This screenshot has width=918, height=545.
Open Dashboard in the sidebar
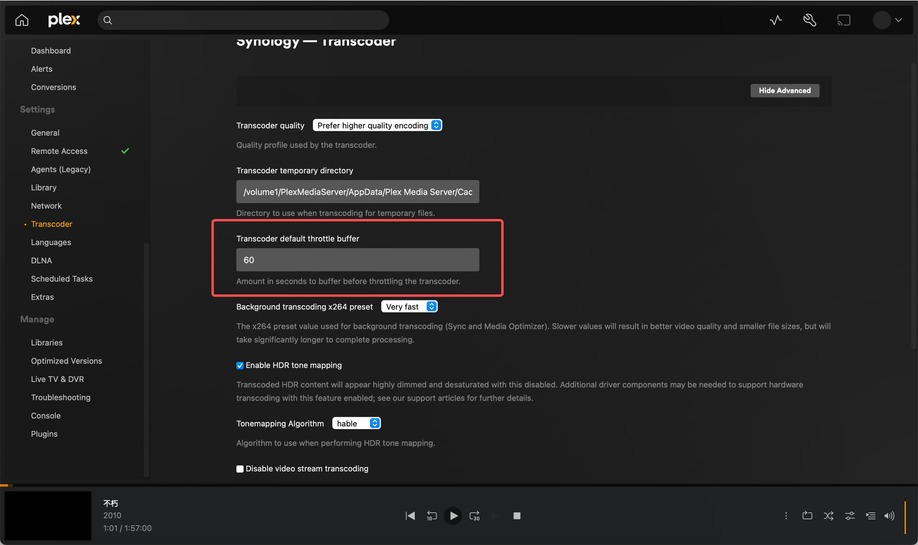(x=51, y=51)
